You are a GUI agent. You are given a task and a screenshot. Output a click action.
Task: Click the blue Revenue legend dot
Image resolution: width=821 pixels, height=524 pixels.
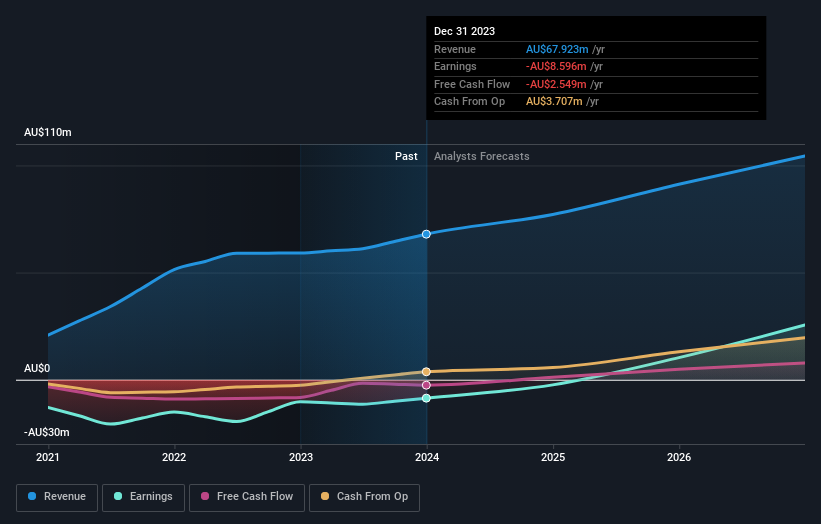(32, 496)
